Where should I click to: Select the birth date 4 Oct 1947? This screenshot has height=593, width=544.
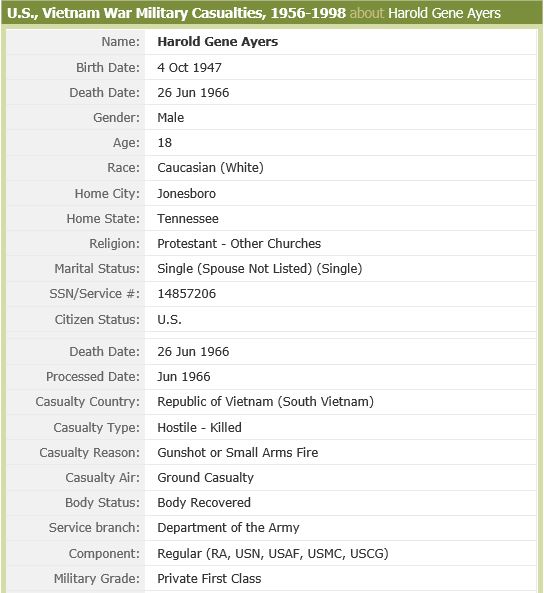click(189, 67)
